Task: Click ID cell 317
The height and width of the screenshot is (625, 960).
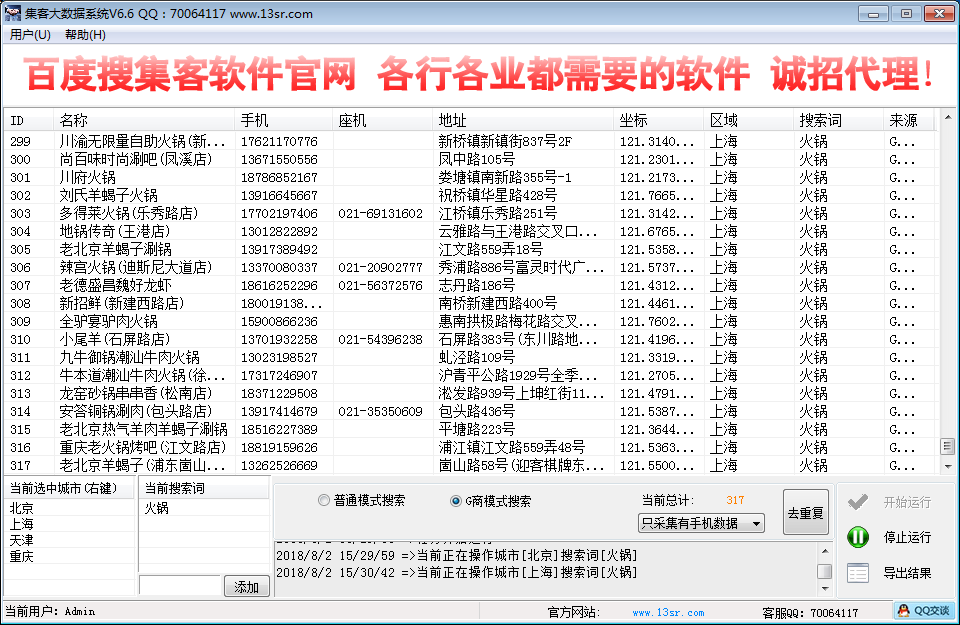Action: pyautogui.click(x=20, y=466)
